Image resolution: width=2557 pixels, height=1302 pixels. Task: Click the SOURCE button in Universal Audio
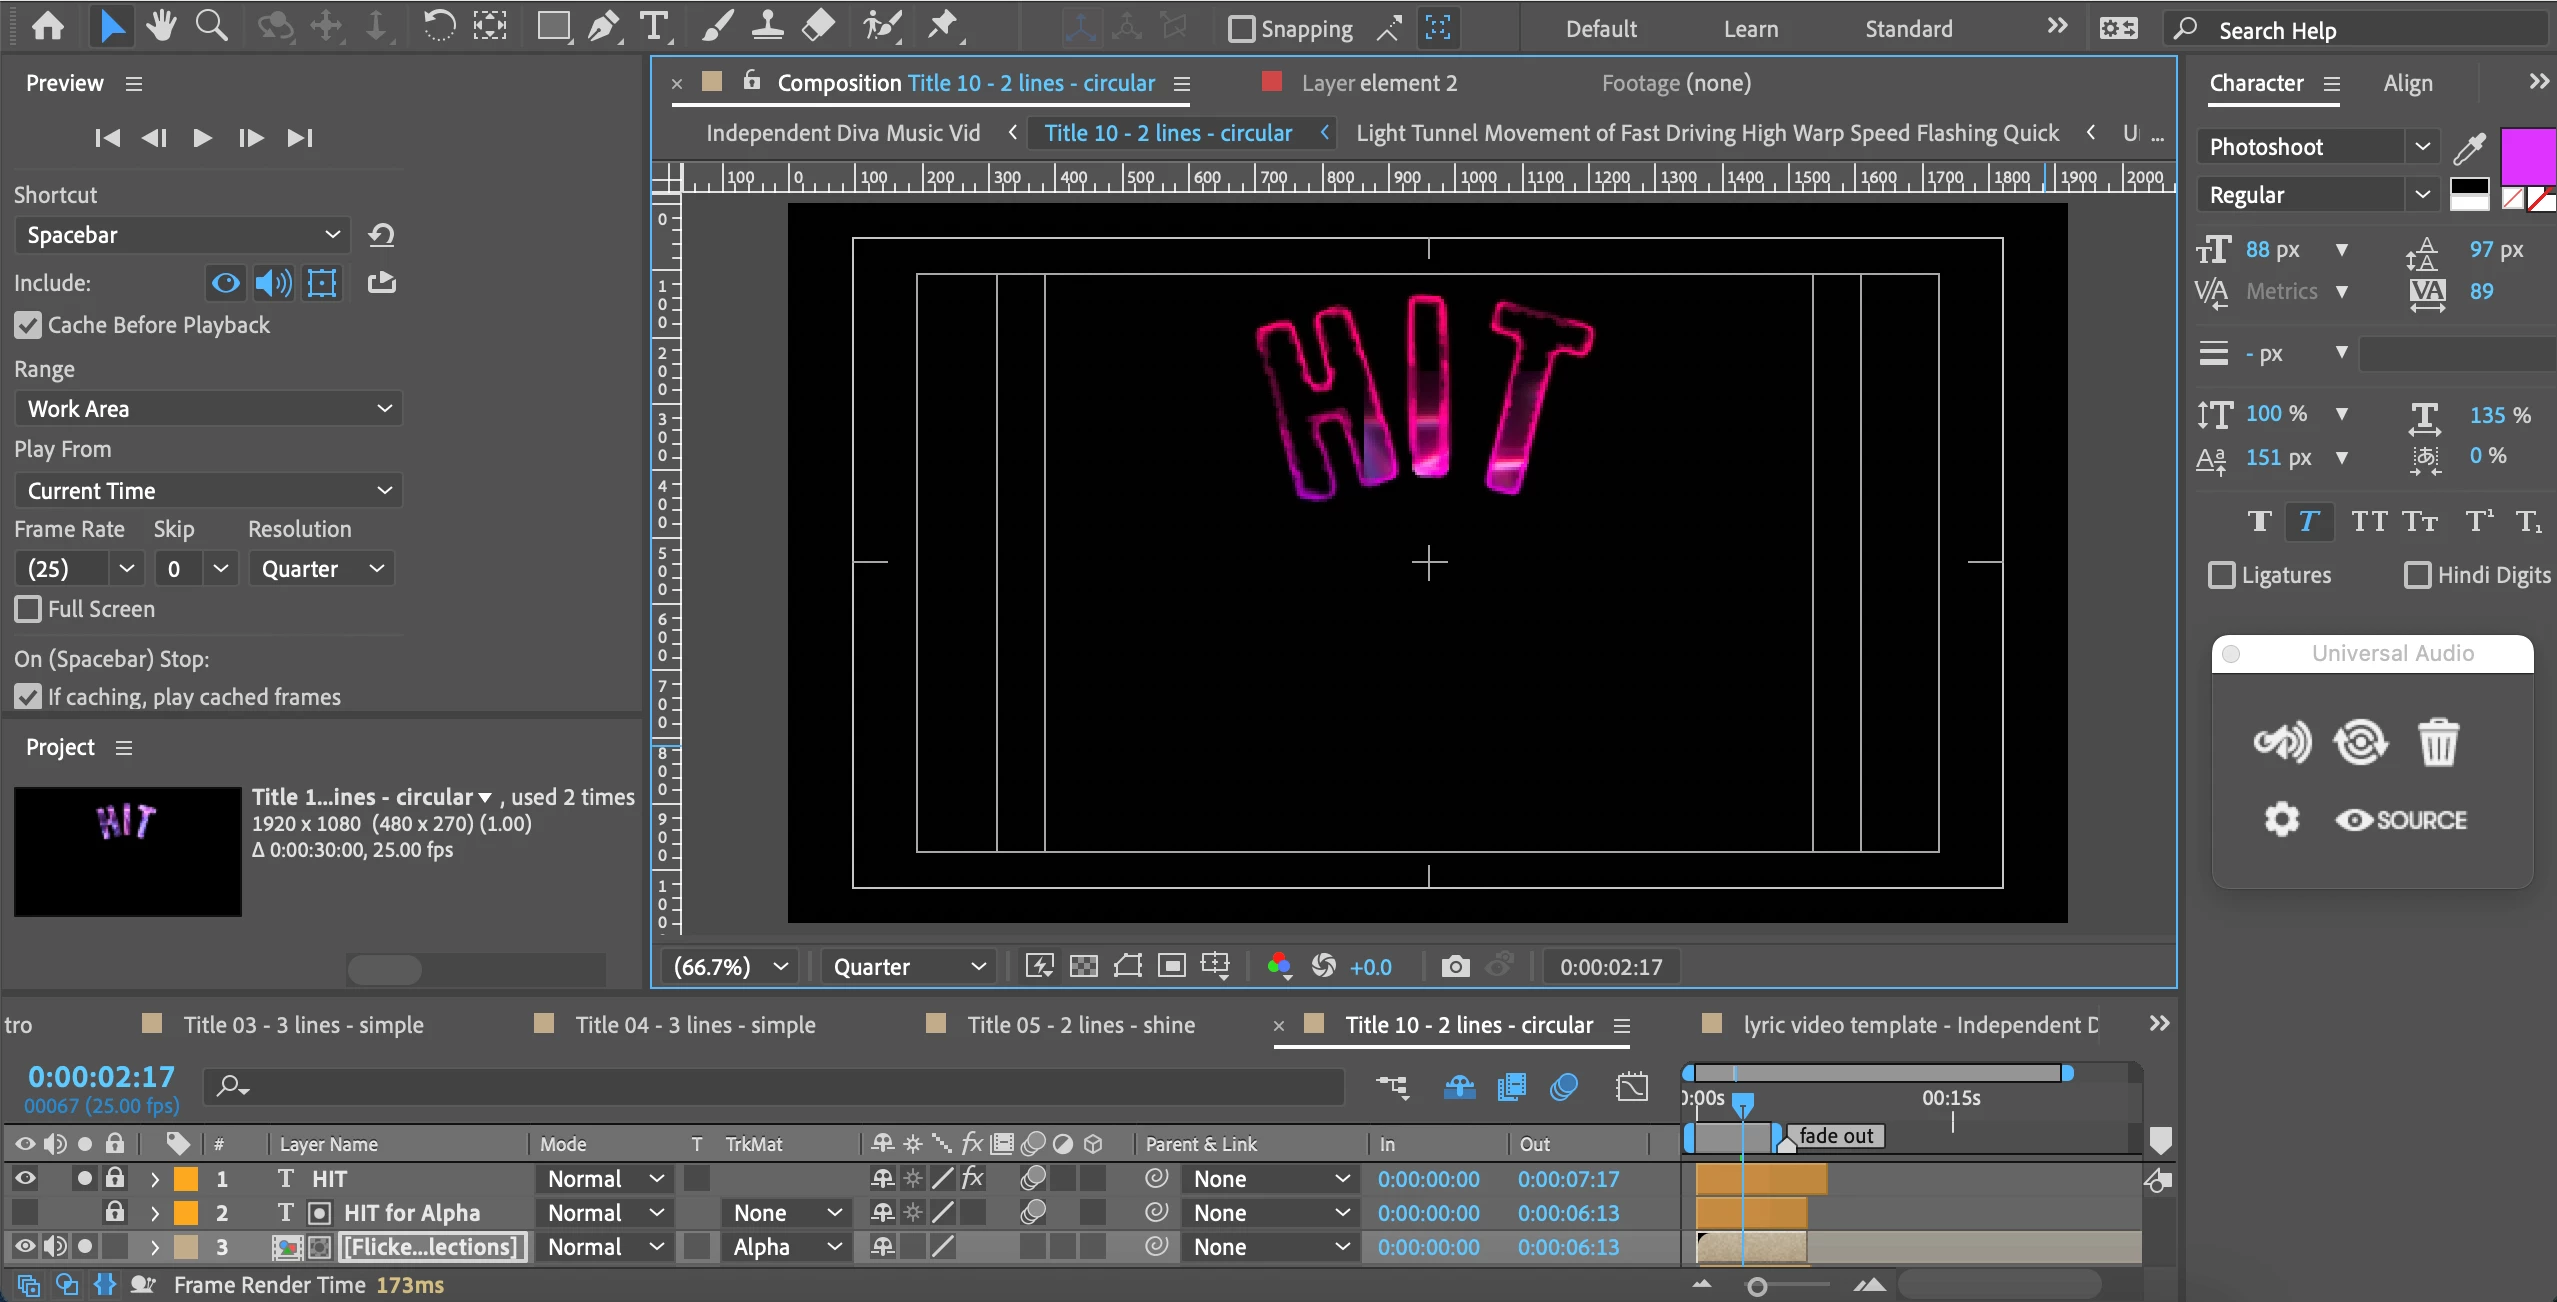pyautogui.click(x=2401, y=820)
